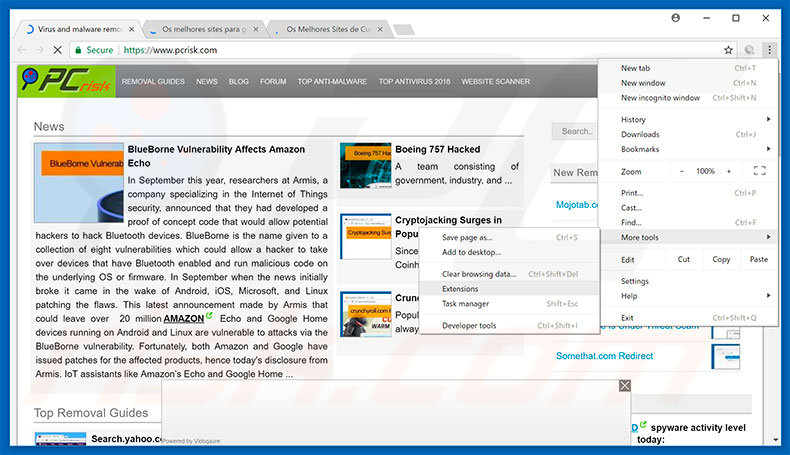Screen dimensions: 790x455
Task: Click the address bar URL
Action: (170, 50)
